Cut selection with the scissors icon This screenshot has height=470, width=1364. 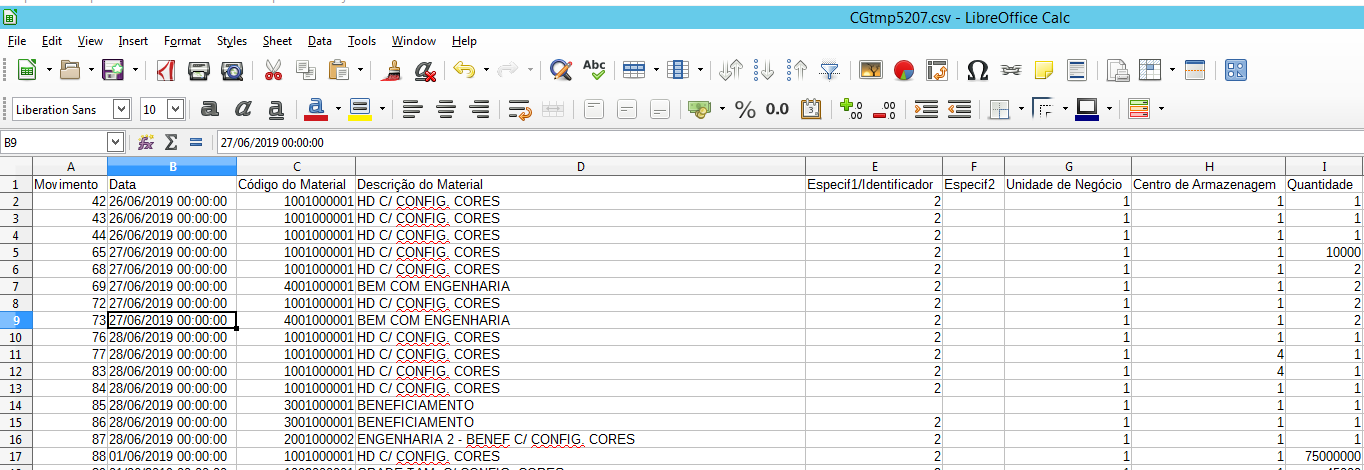pos(273,70)
